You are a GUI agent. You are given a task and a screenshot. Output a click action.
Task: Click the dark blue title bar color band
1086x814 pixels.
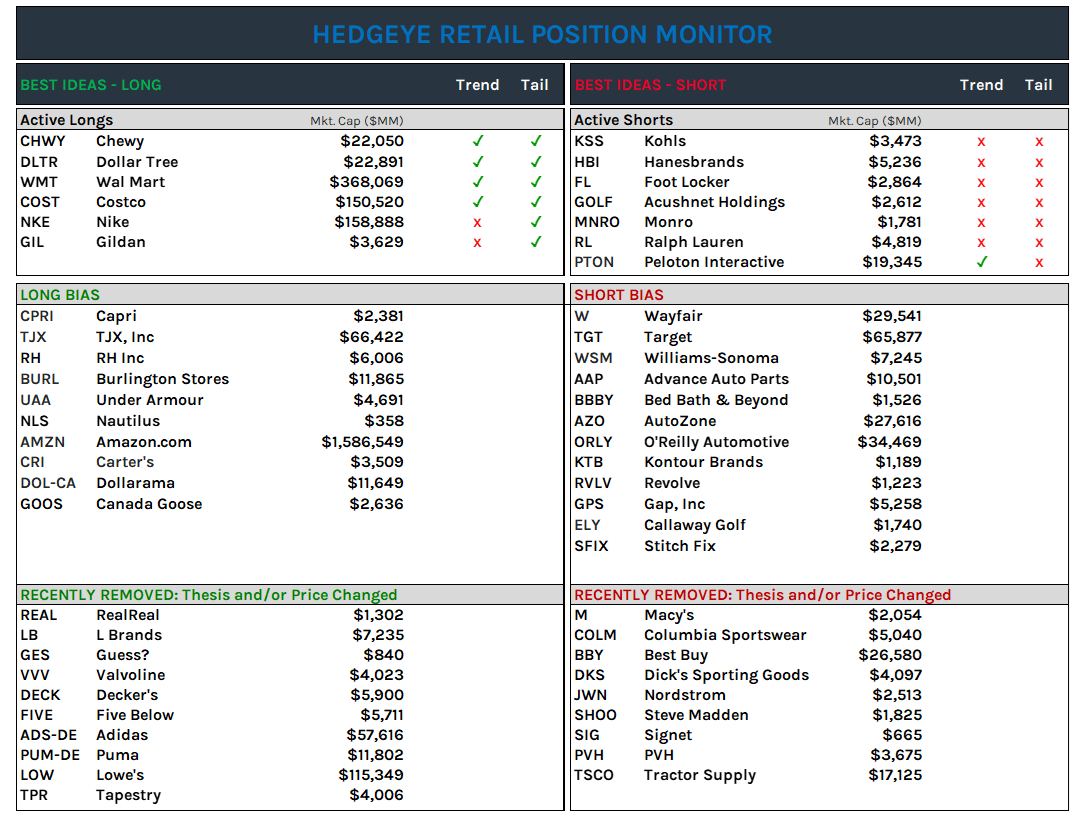click(543, 34)
